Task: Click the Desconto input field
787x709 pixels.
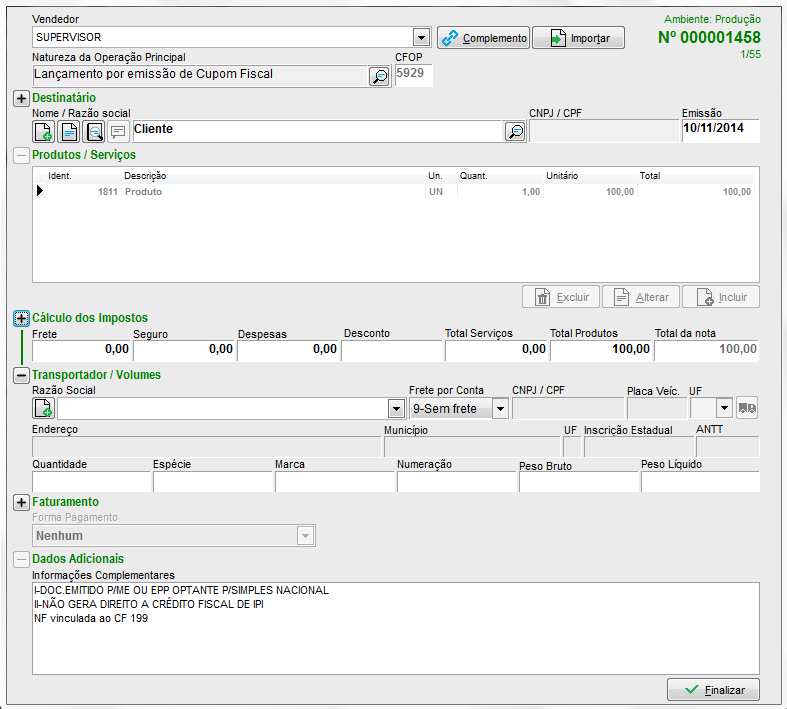Action: coord(391,350)
